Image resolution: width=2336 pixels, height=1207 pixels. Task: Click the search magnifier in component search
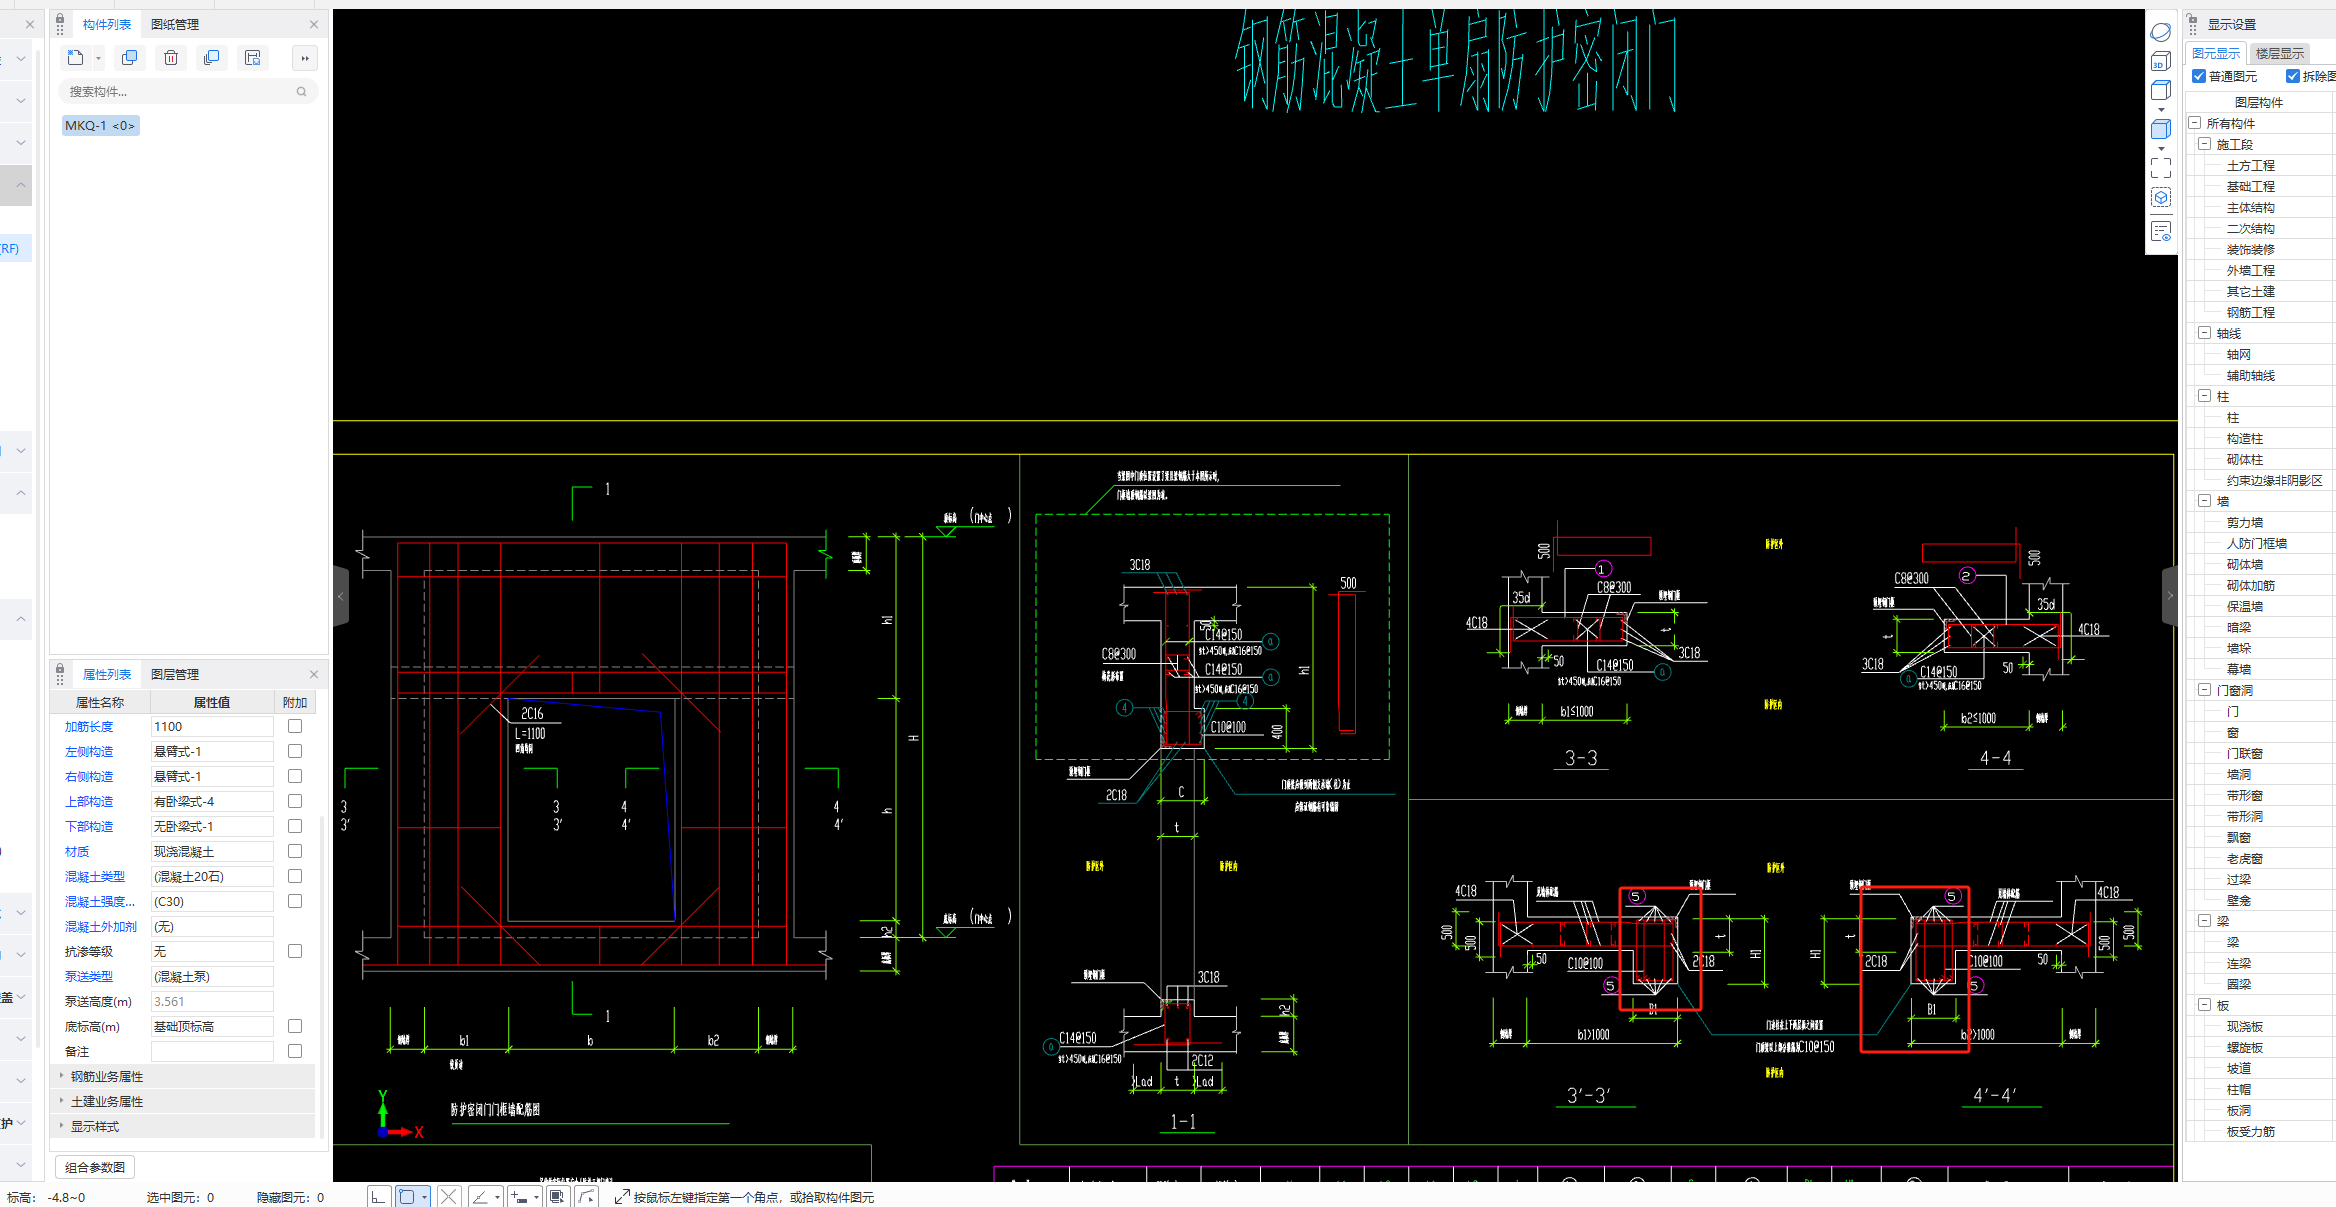(301, 92)
